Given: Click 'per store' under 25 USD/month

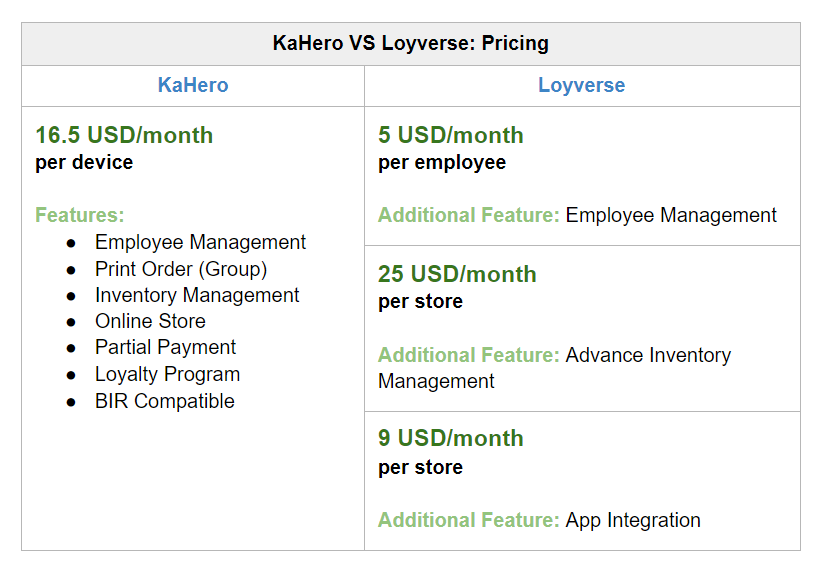Looking at the screenshot, I should [420, 302].
